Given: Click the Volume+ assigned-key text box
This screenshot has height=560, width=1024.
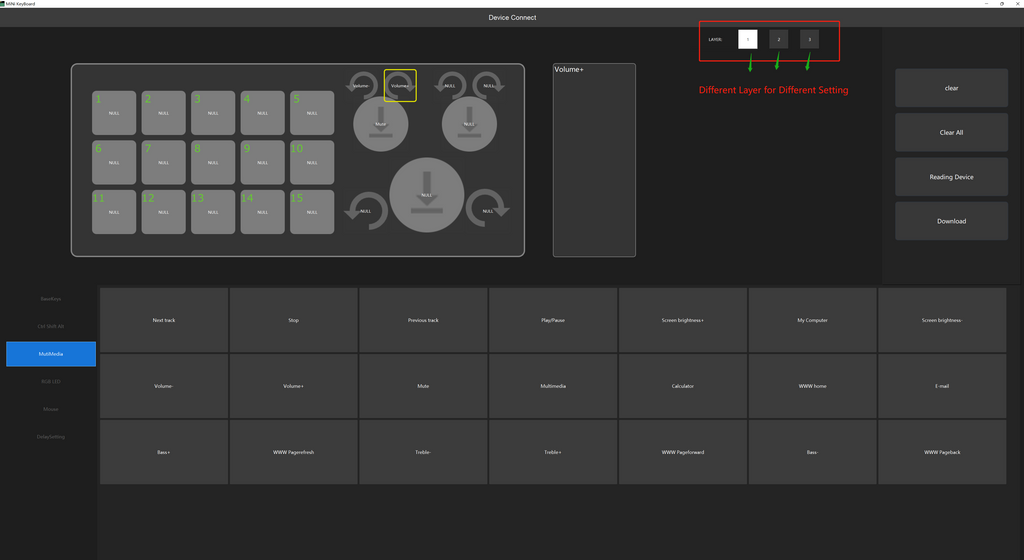Looking at the screenshot, I should coord(594,160).
